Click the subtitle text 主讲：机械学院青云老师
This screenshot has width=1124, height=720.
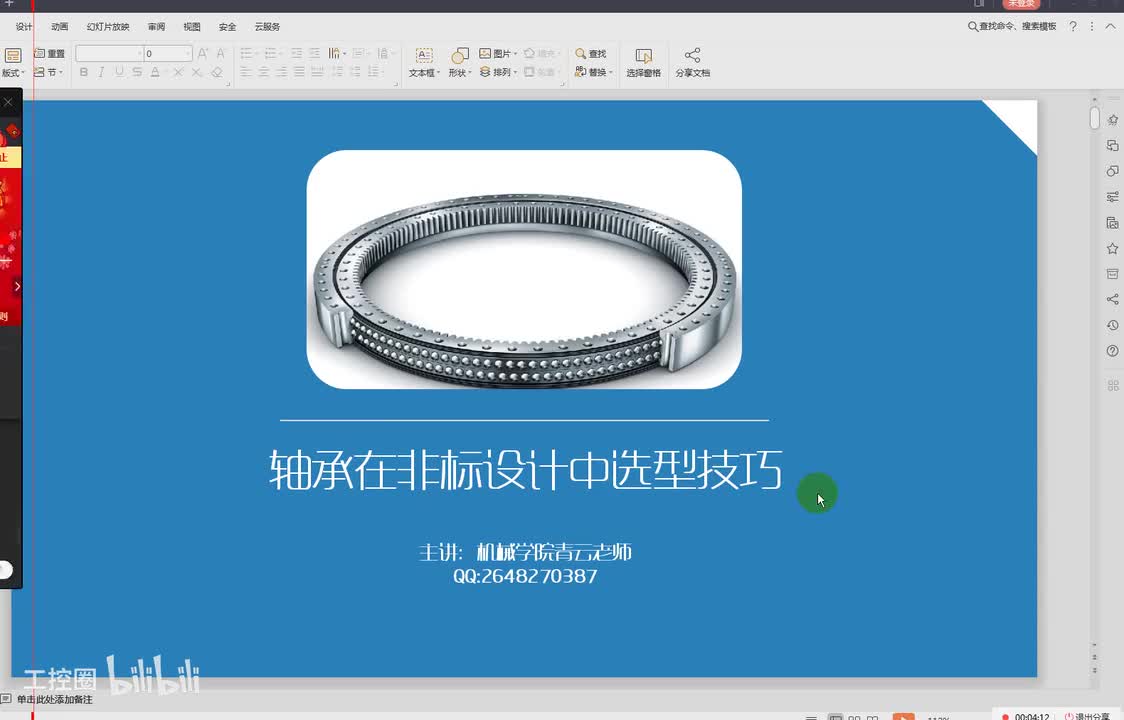point(525,552)
